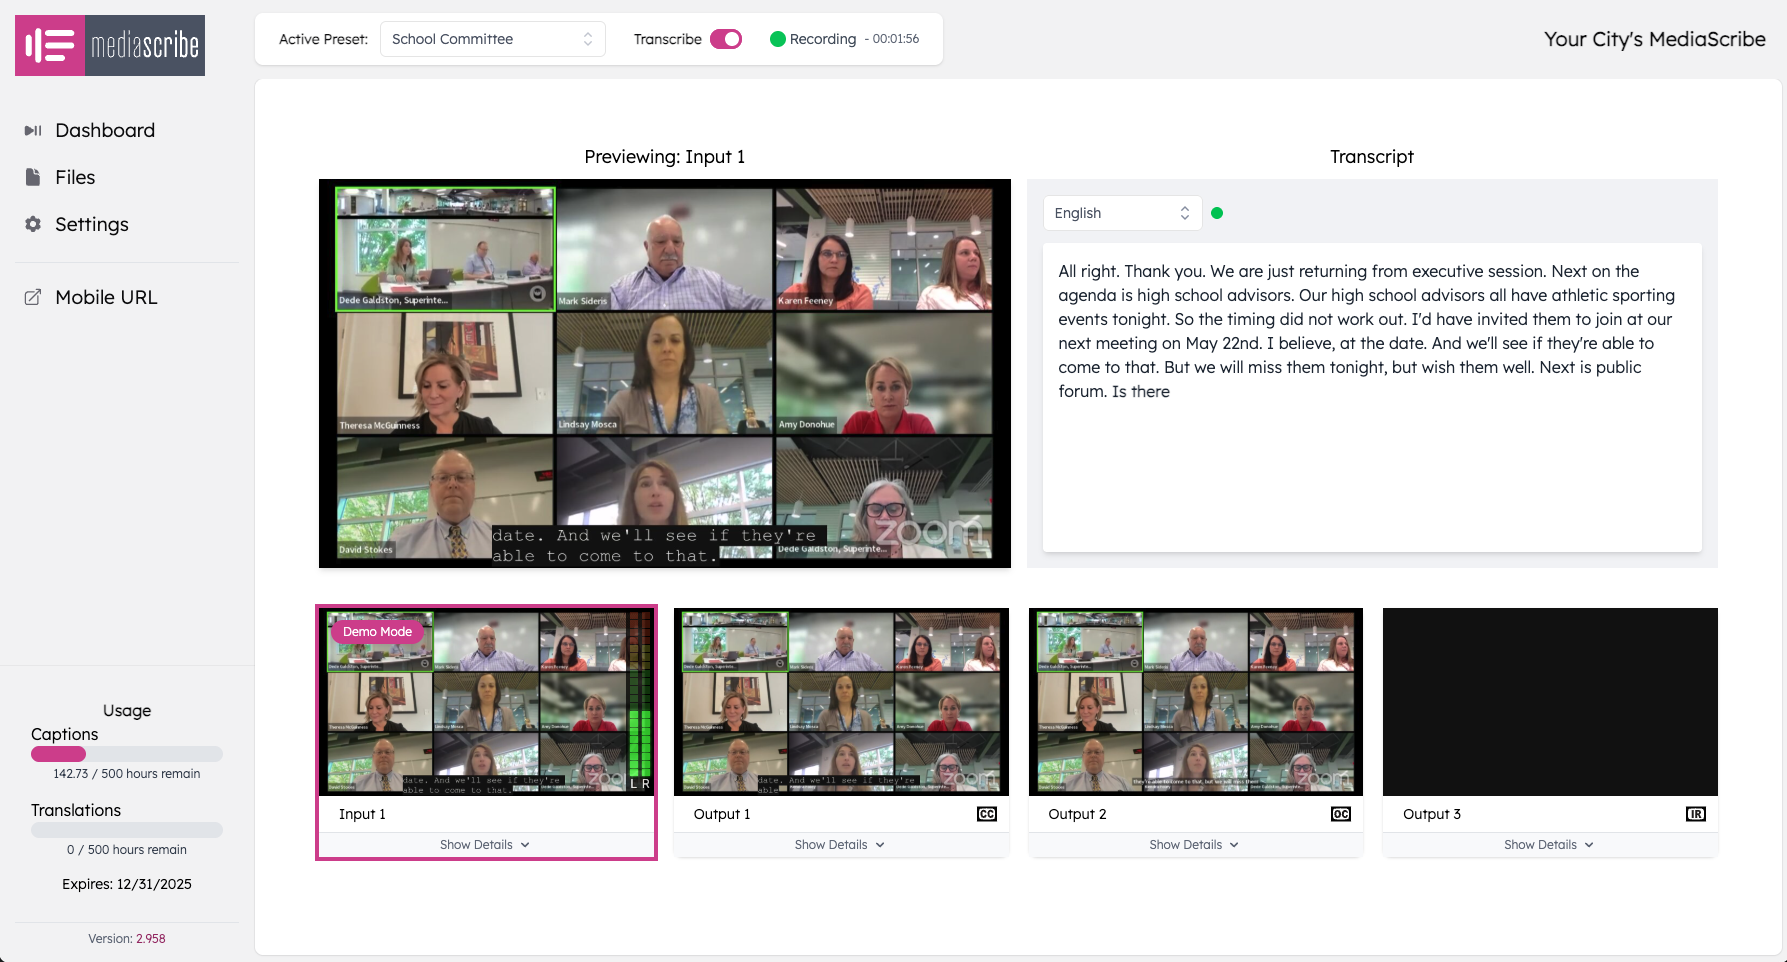Viewport: 1787px width, 962px height.
Task: Click the Captions usage progress bar
Action: tap(127, 754)
